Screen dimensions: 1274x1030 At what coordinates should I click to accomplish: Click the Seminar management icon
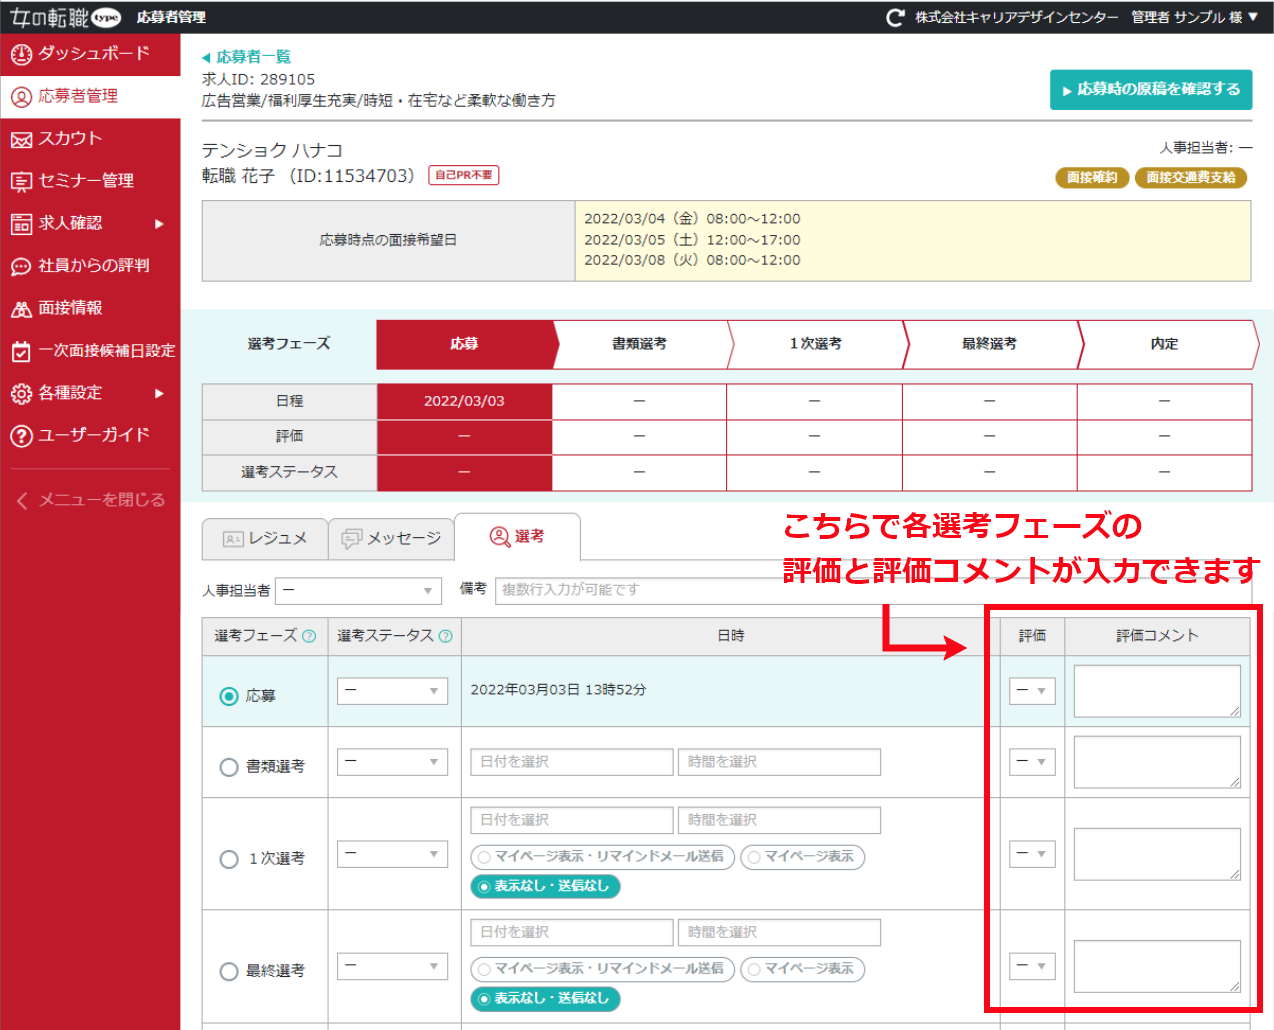click(x=21, y=182)
